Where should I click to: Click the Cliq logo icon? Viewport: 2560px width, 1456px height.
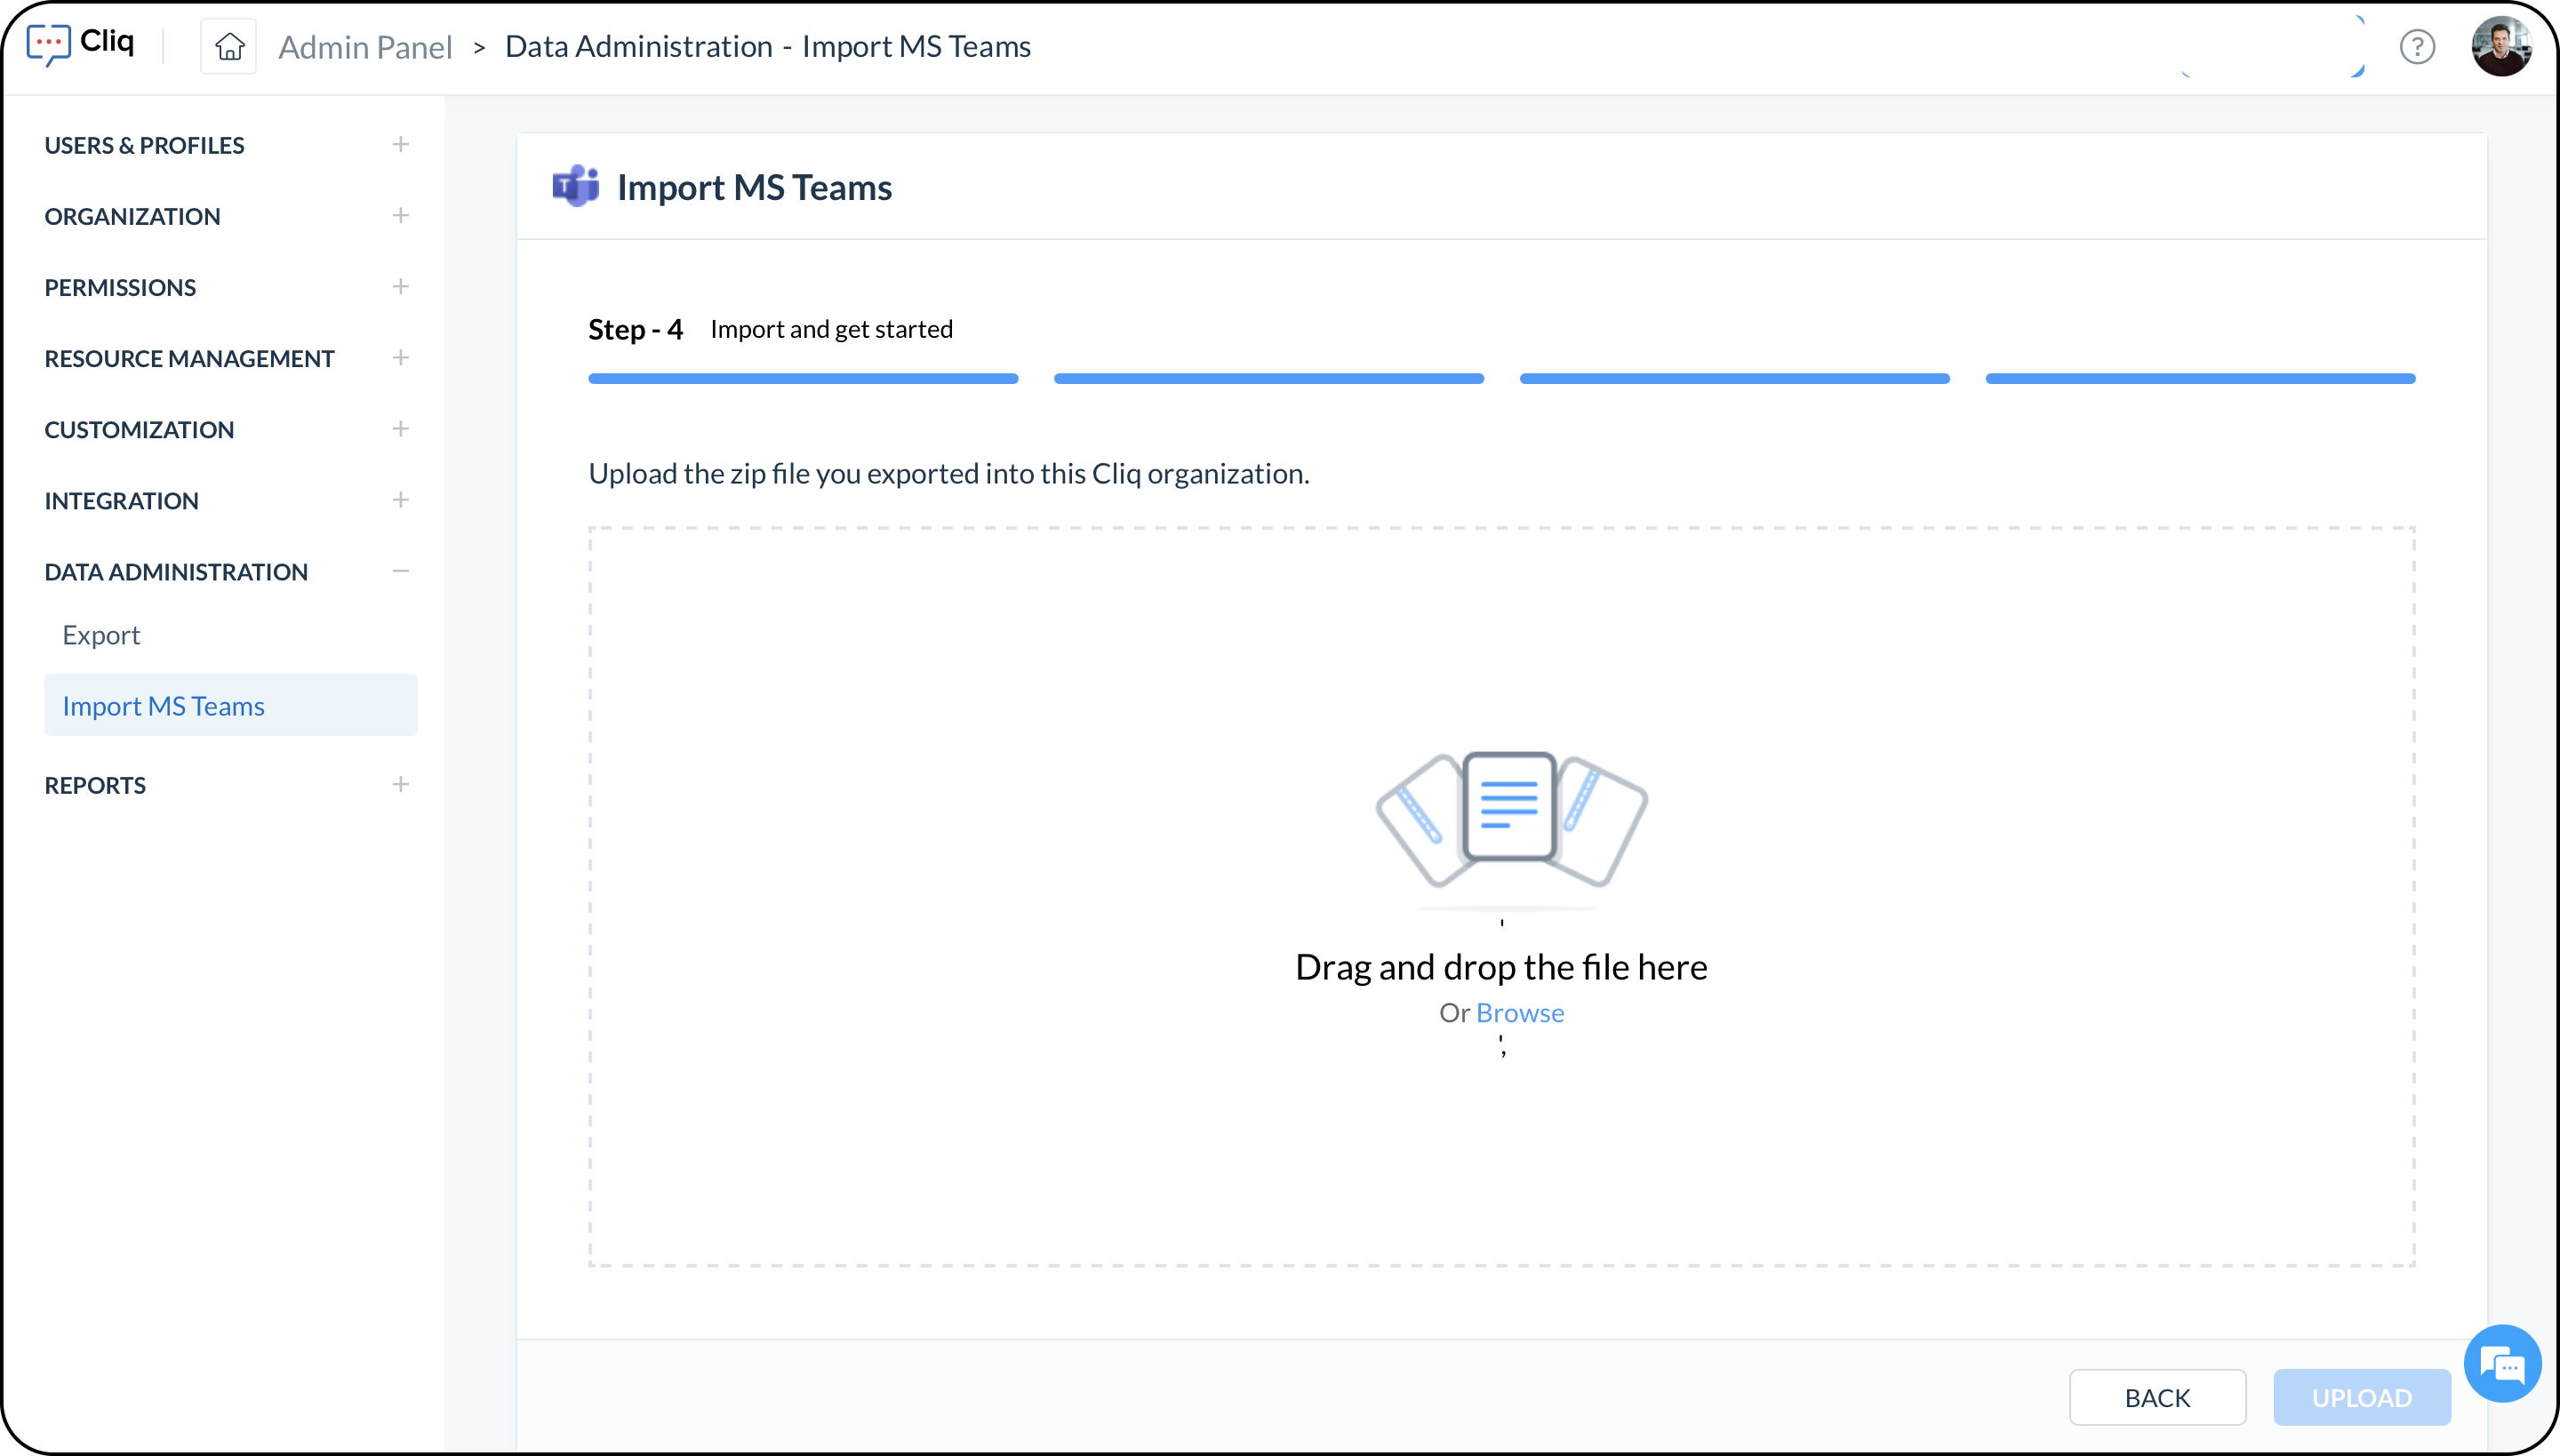[x=48, y=45]
